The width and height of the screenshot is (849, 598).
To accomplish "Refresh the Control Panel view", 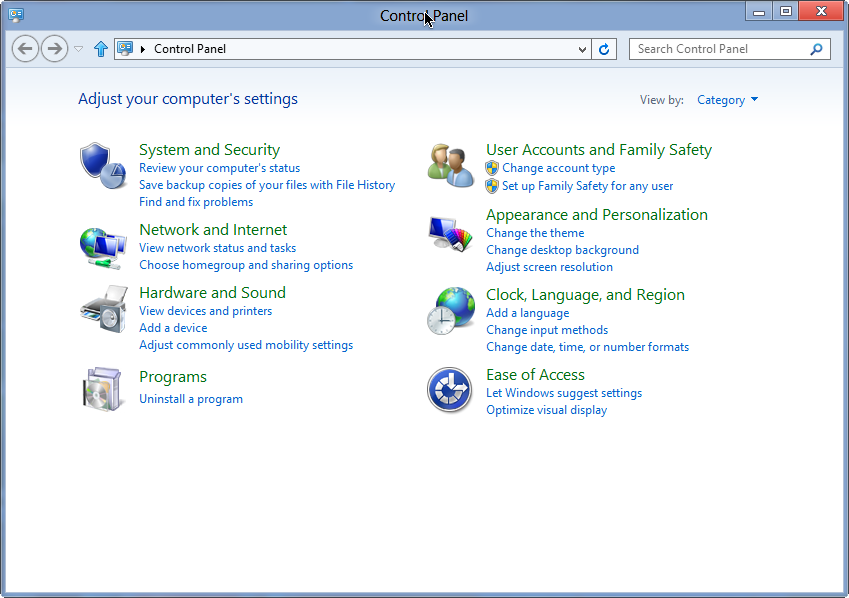I will tap(604, 49).
